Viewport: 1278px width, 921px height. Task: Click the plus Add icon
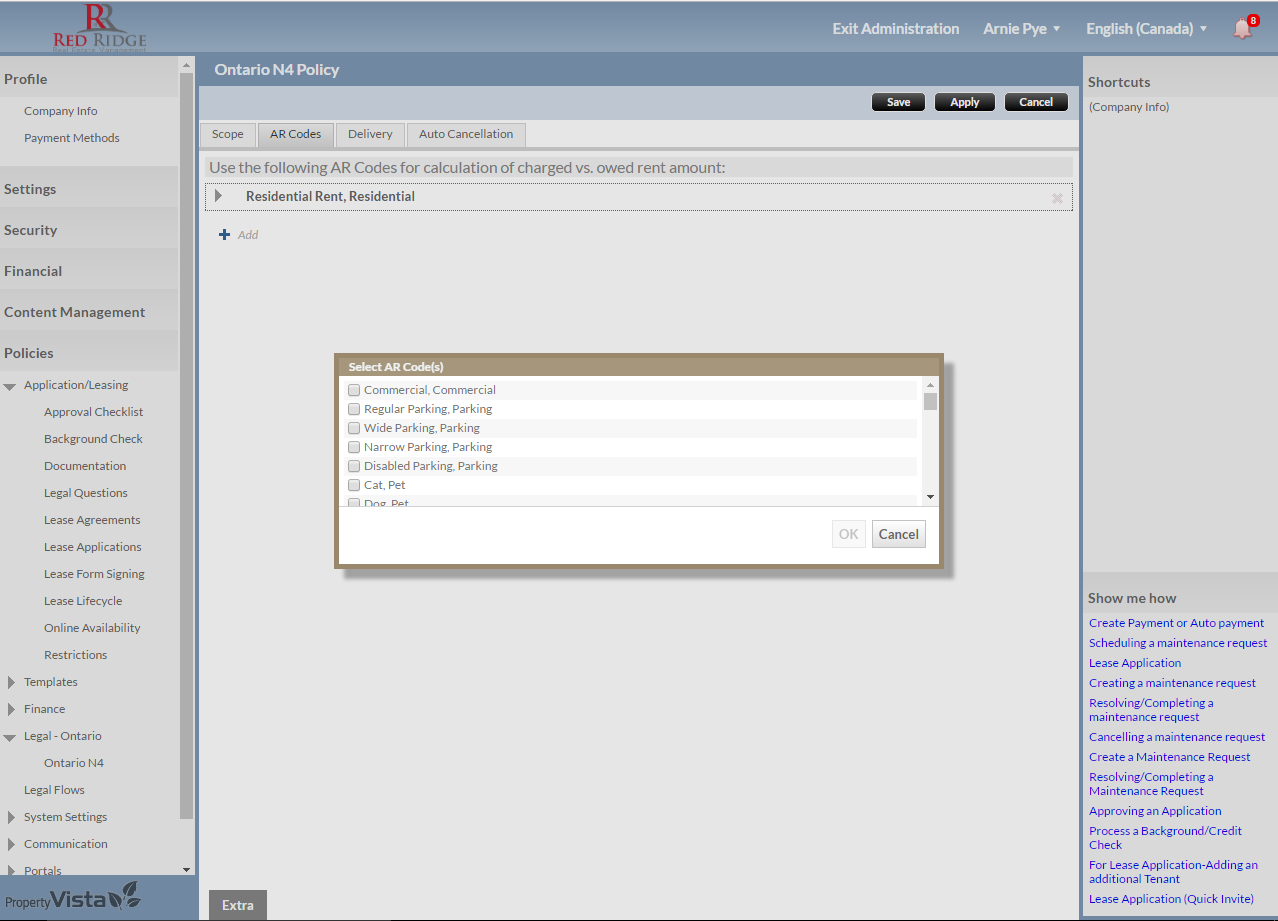[x=224, y=235]
